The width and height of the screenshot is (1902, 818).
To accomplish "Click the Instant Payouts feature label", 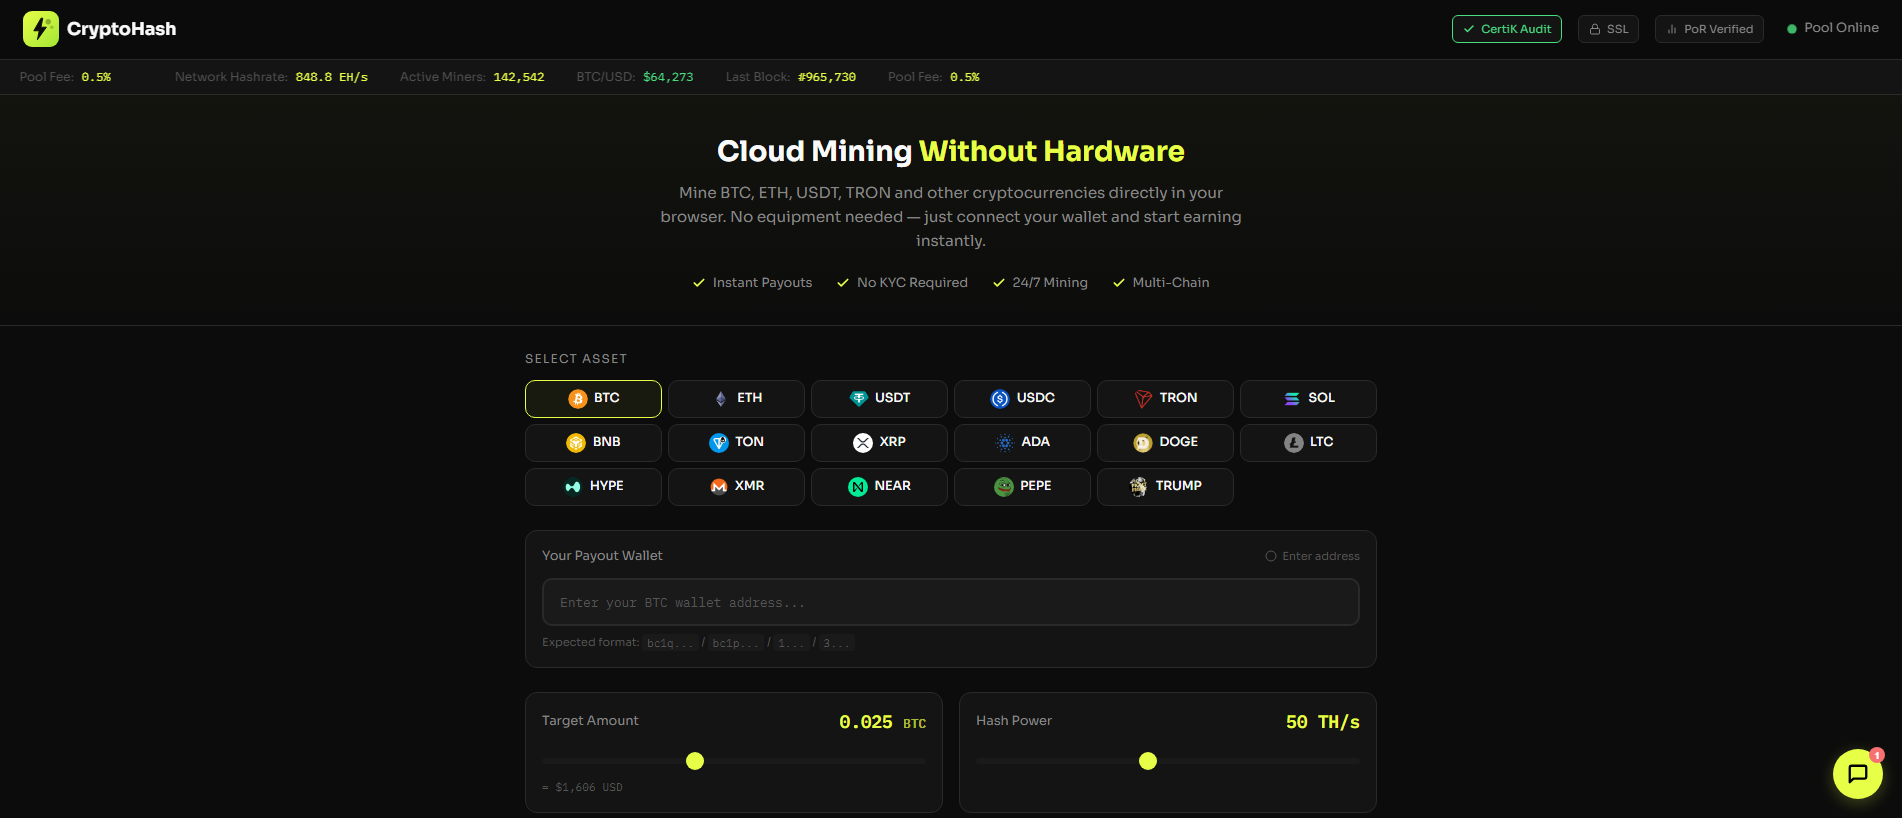I will click(x=762, y=283).
